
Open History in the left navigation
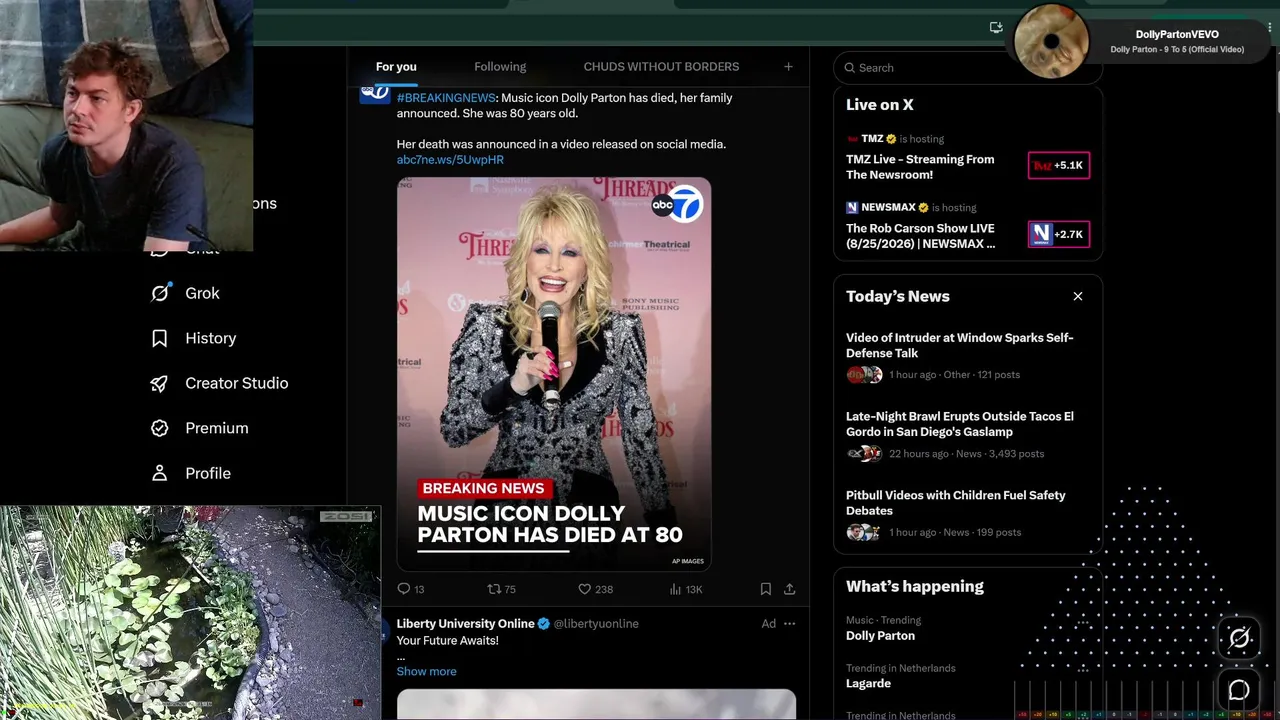[x=193, y=338]
